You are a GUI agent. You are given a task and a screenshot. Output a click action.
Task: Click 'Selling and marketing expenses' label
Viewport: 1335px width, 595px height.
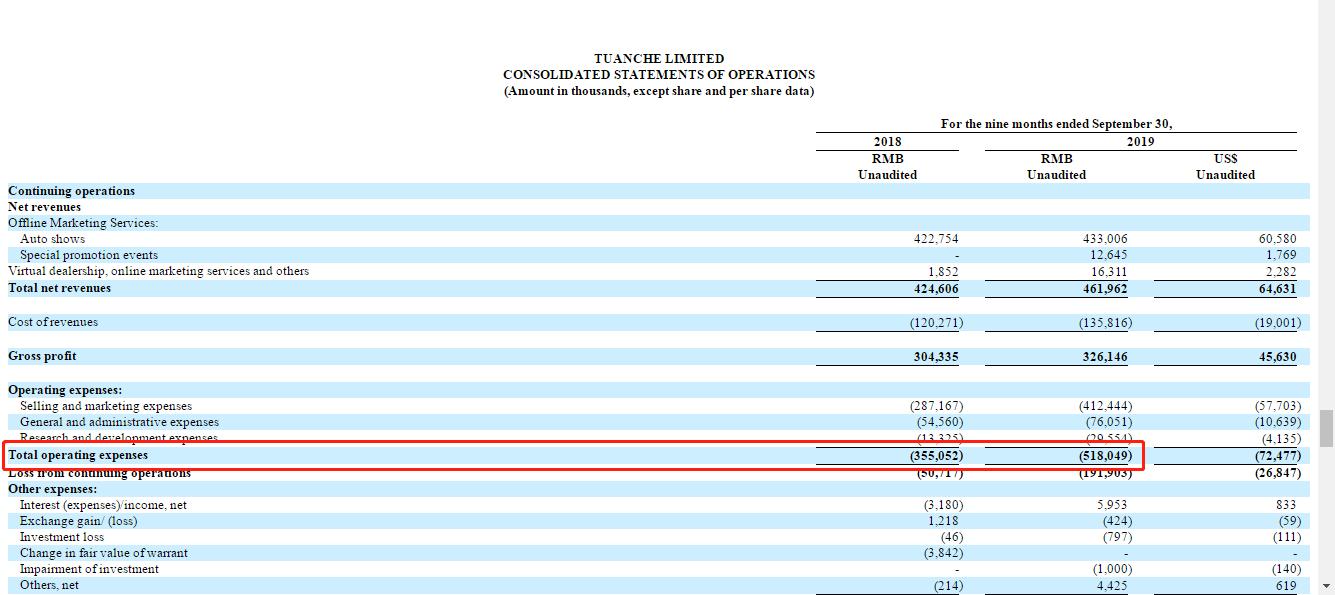106,406
